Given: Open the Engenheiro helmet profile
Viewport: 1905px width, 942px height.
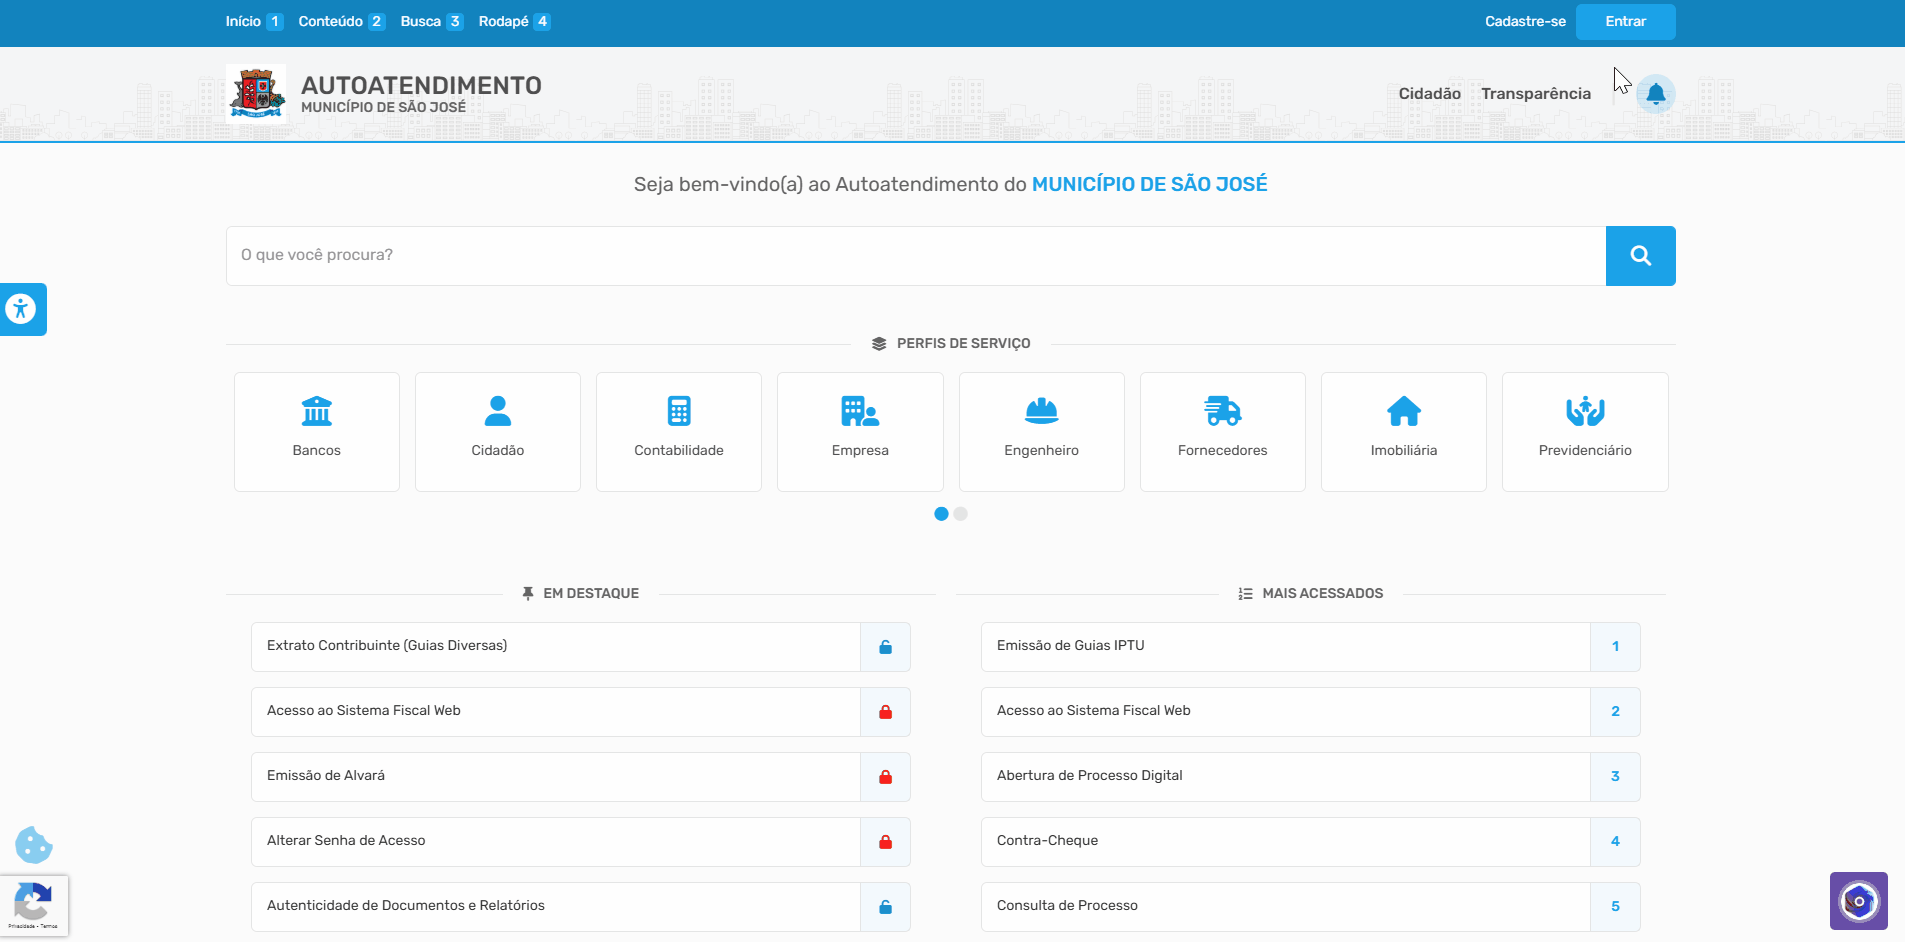Looking at the screenshot, I should (x=1041, y=431).
